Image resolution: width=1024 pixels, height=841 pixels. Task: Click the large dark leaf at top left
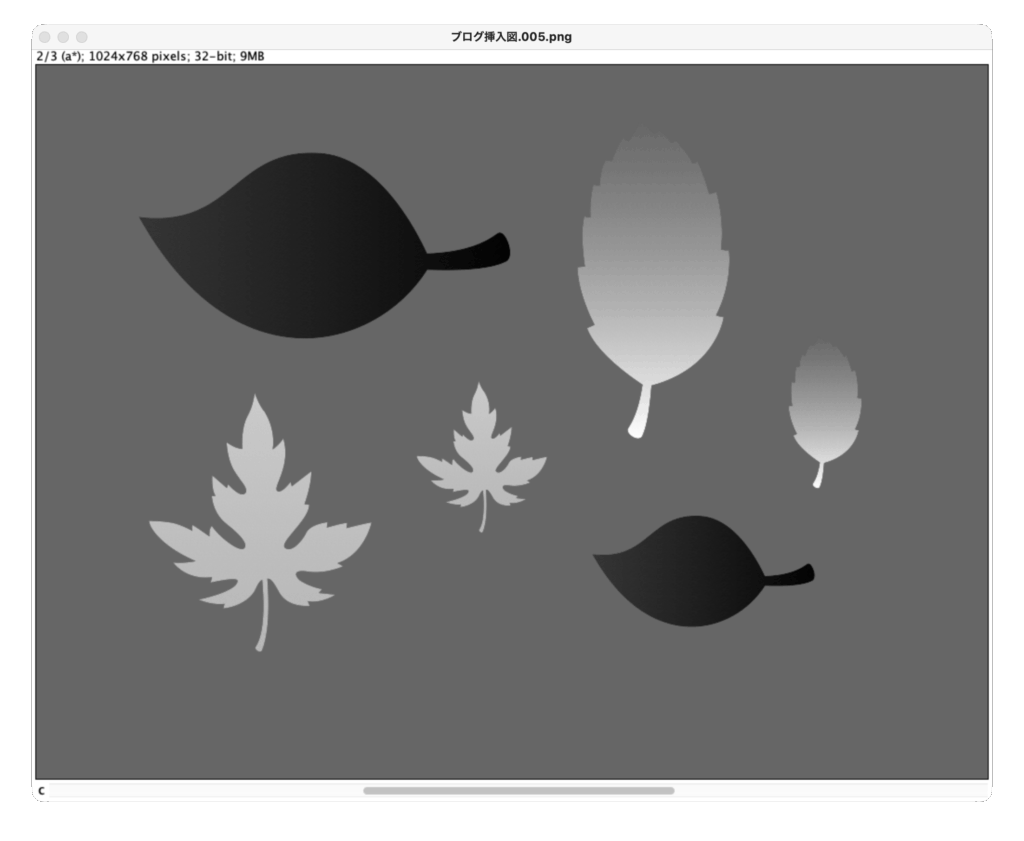[x=290, y=245]
